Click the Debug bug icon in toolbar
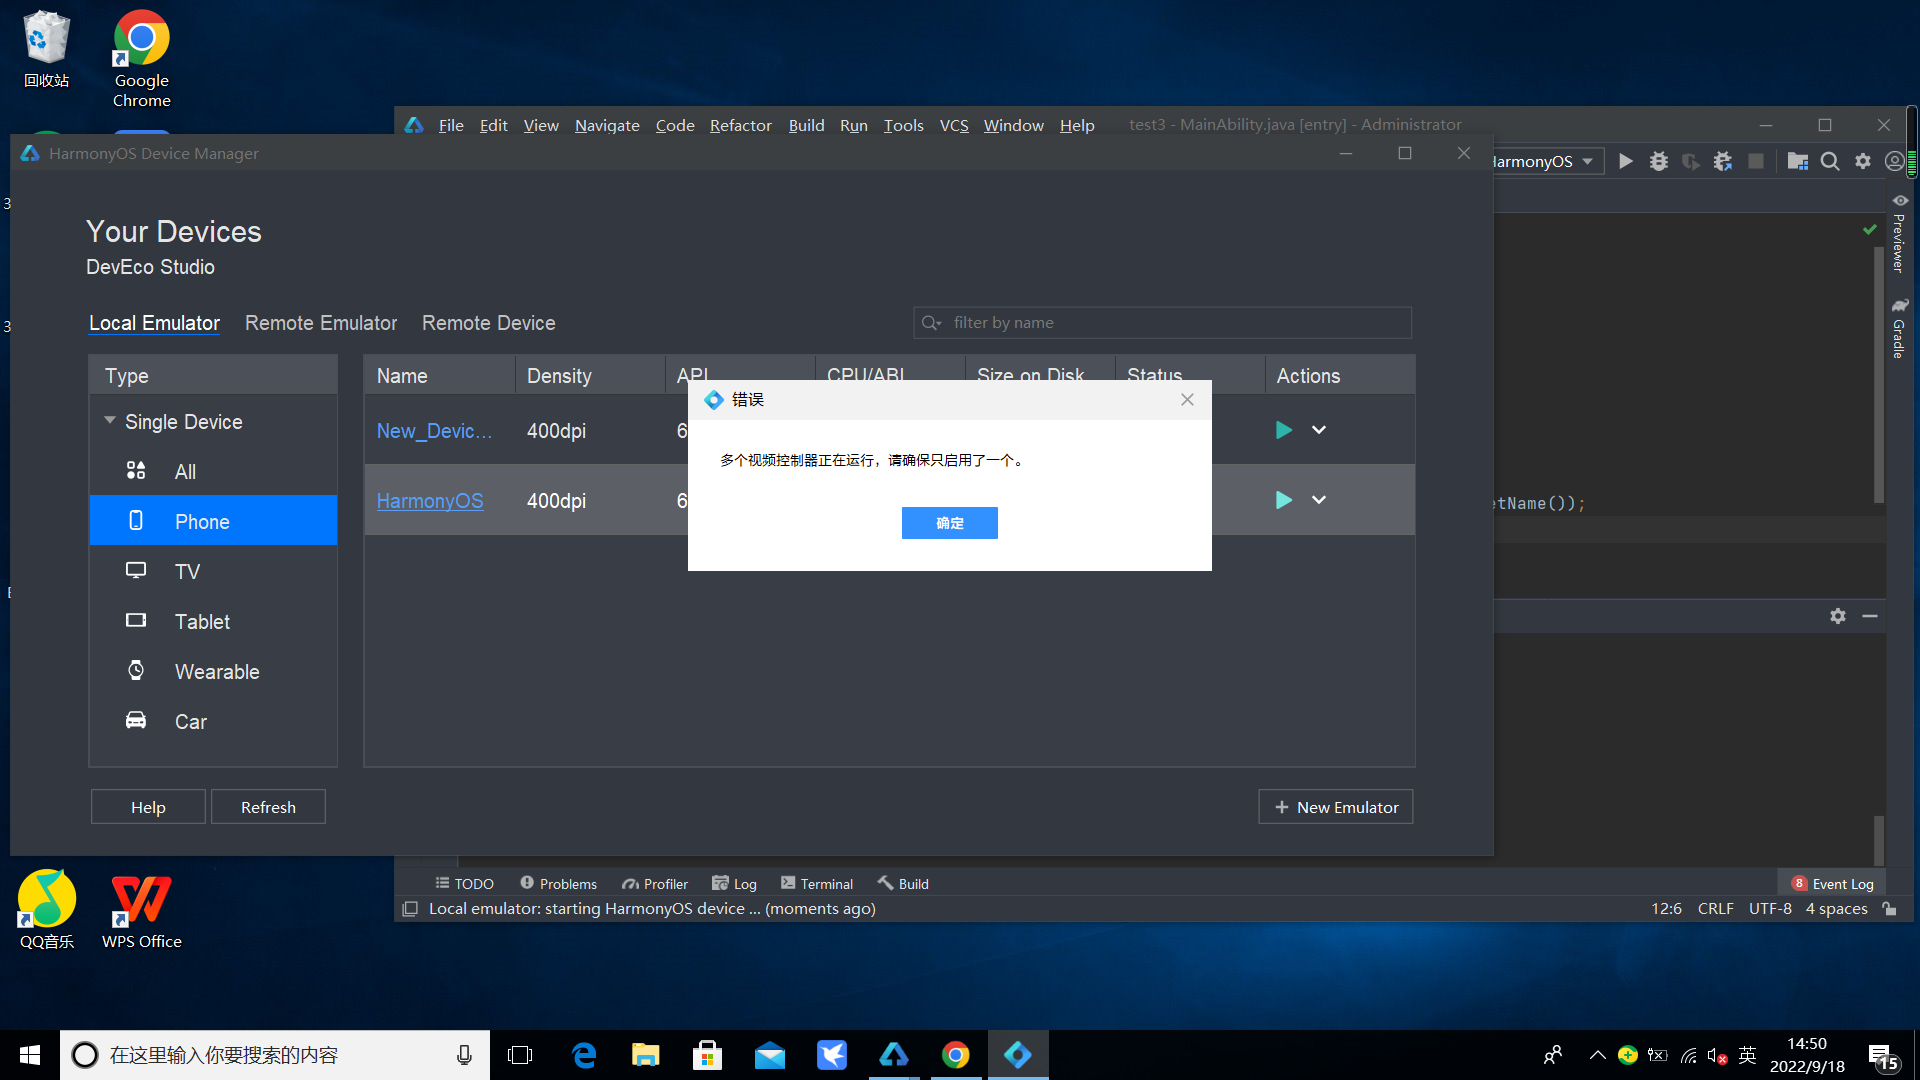Screen dimensions: 1920x1080 pos(1659,161)
